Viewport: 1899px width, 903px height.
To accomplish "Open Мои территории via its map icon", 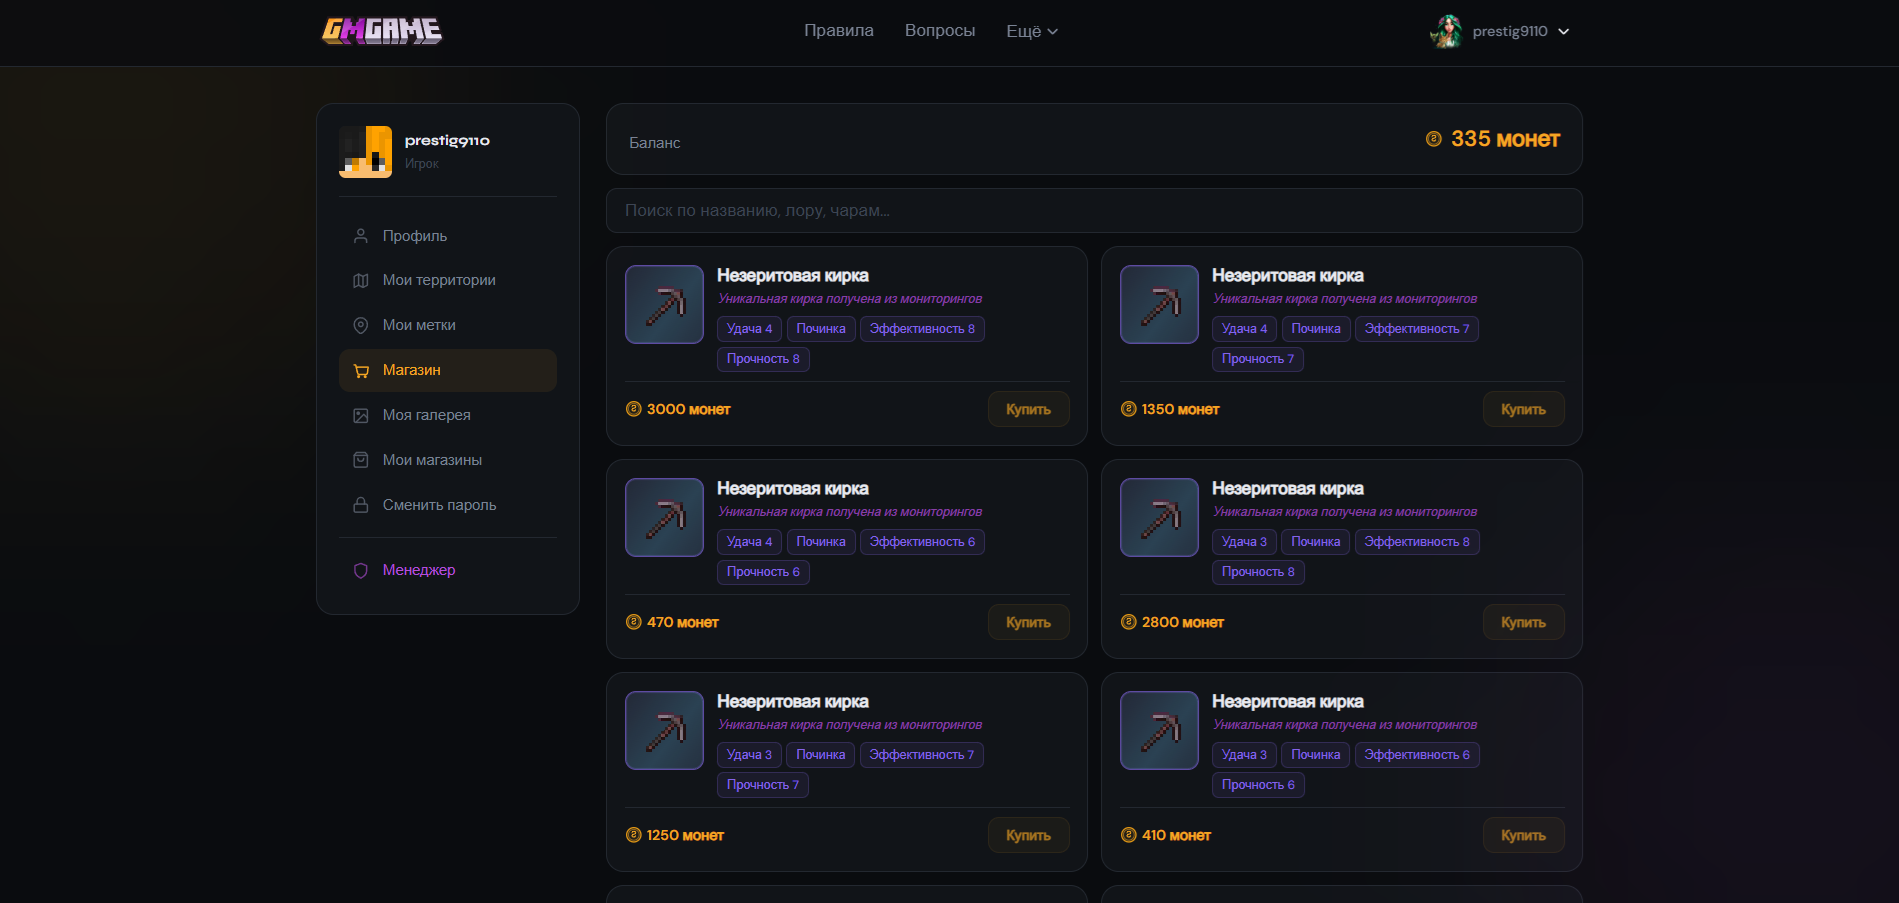I will [360, 280].
